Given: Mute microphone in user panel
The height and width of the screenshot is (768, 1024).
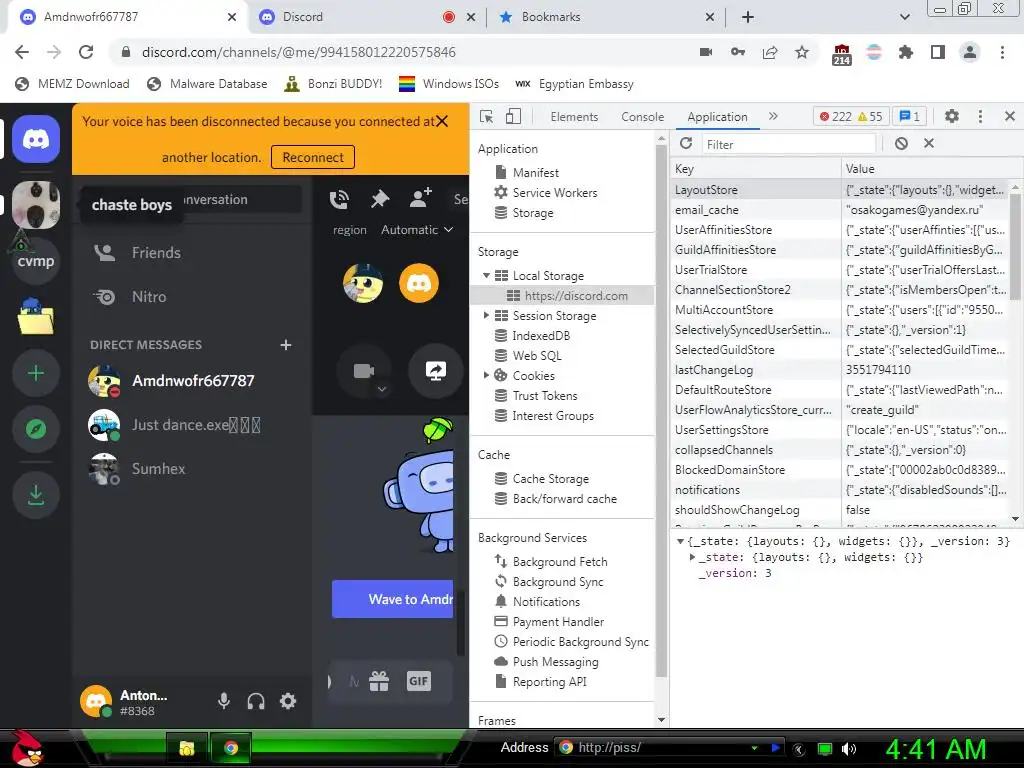Looking at the screenshot, I should [x=224, y=701].
